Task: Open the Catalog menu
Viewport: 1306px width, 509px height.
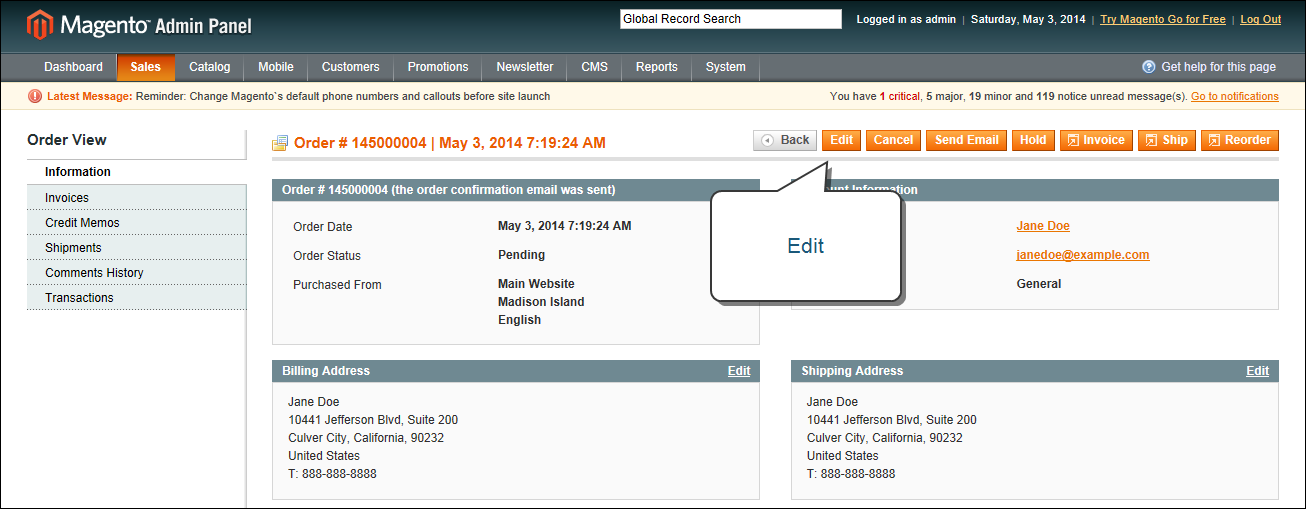Action: [210, 67]
